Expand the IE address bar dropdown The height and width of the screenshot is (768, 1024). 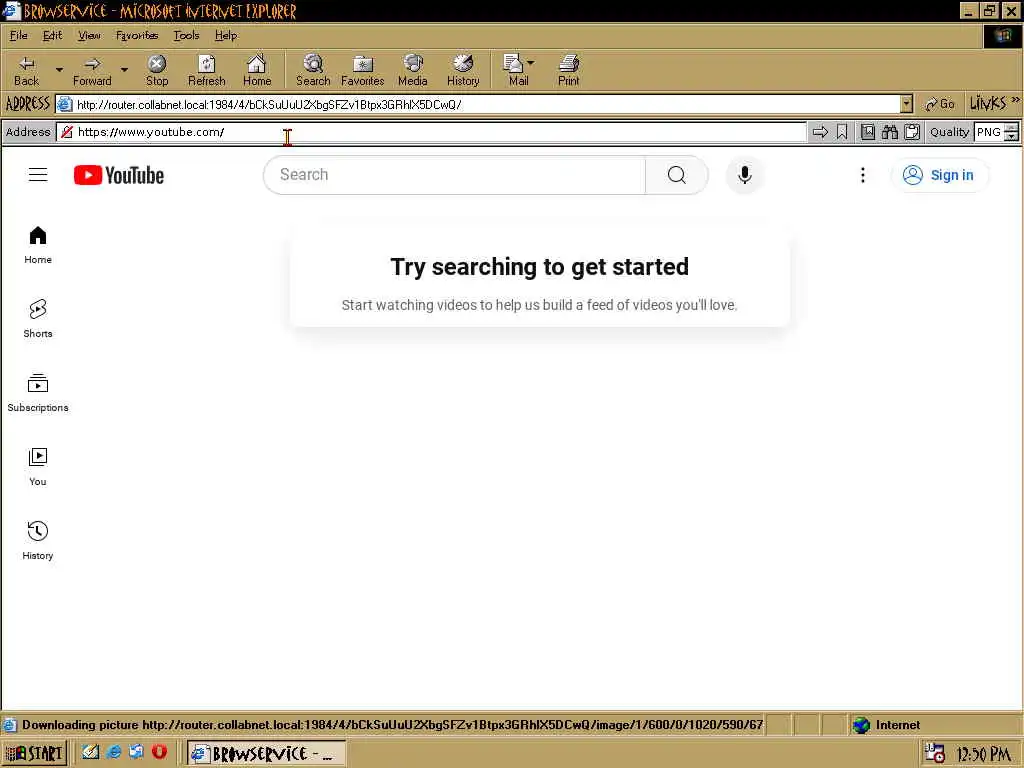click(x=906, y=104)
